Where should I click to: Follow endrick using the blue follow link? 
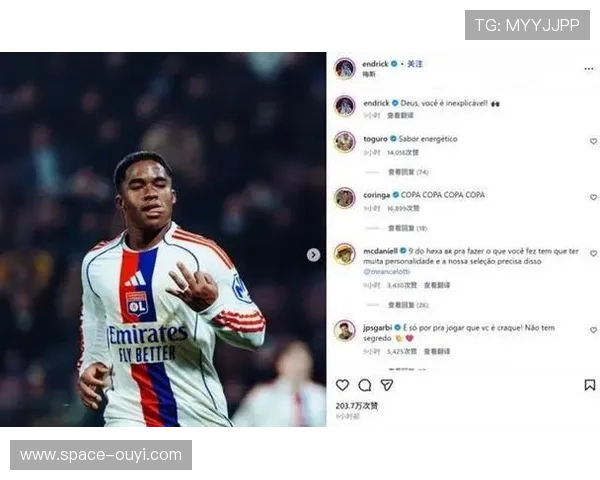414,64
